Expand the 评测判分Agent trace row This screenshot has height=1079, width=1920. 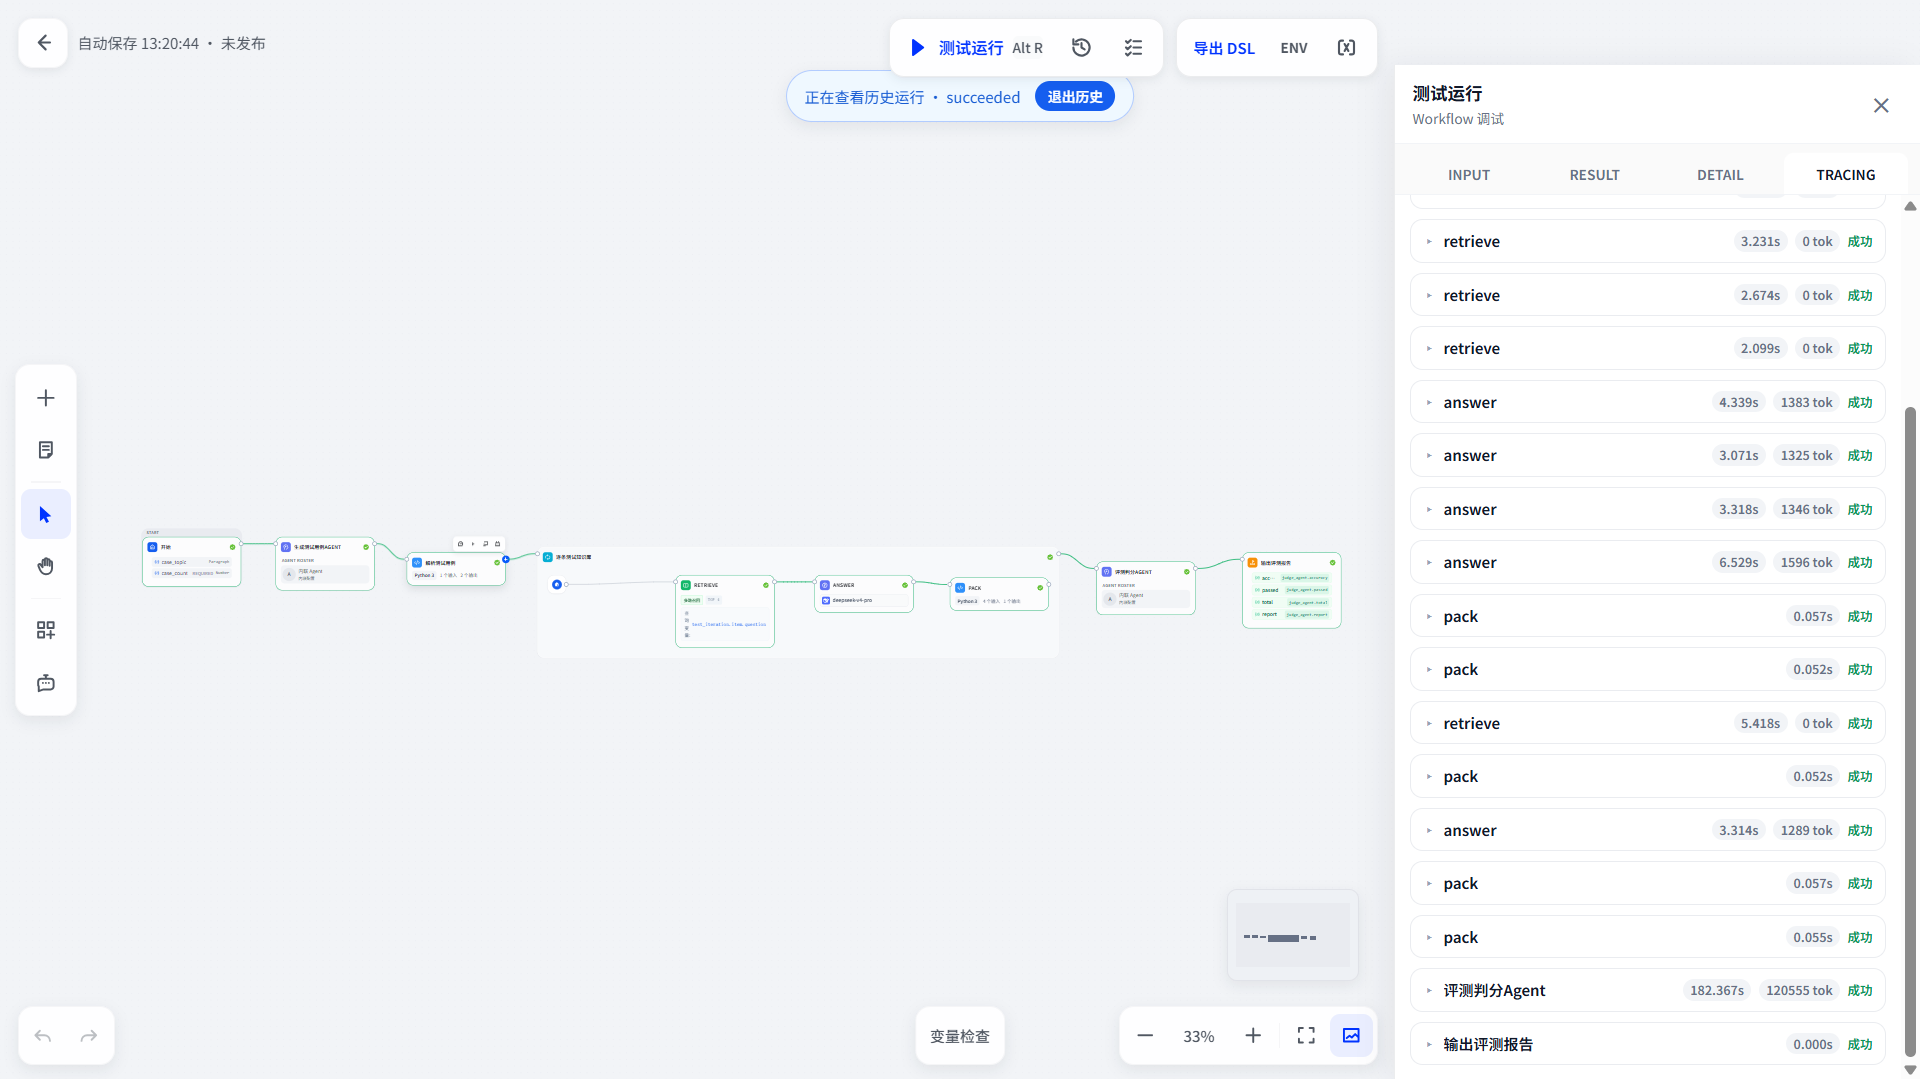[1648, 990]
